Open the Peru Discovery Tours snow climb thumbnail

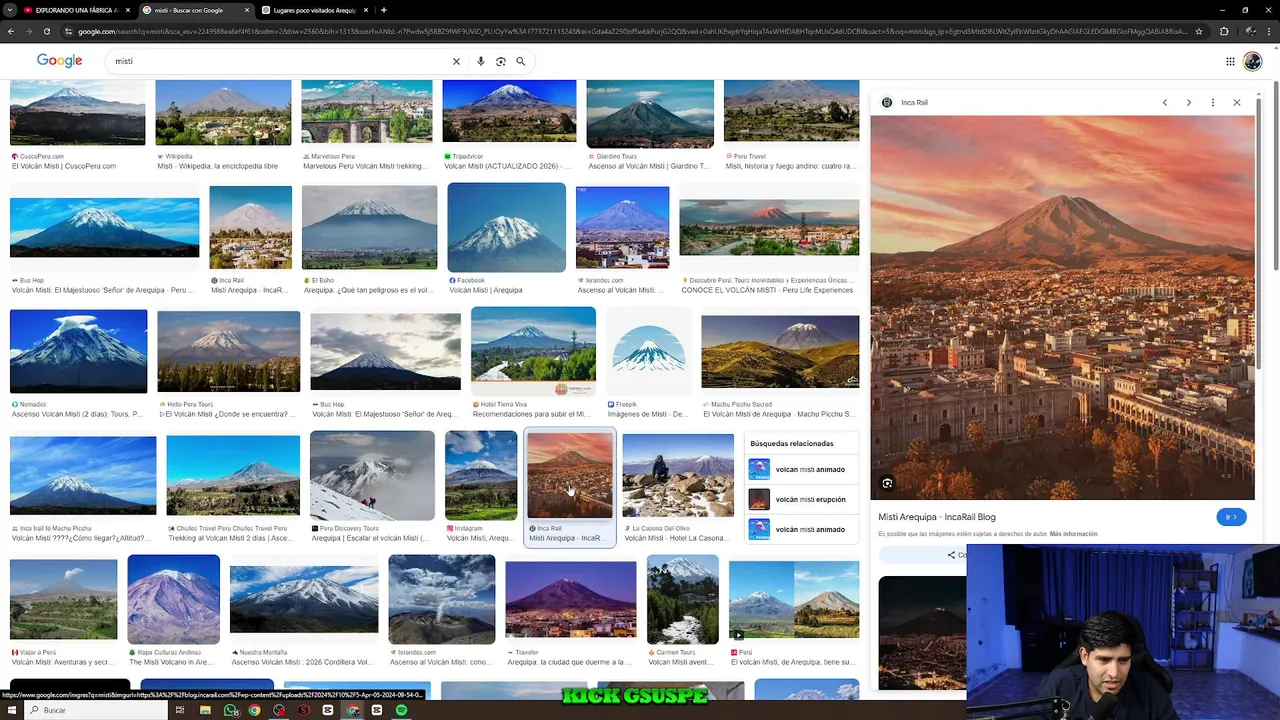tap(372, 476)
